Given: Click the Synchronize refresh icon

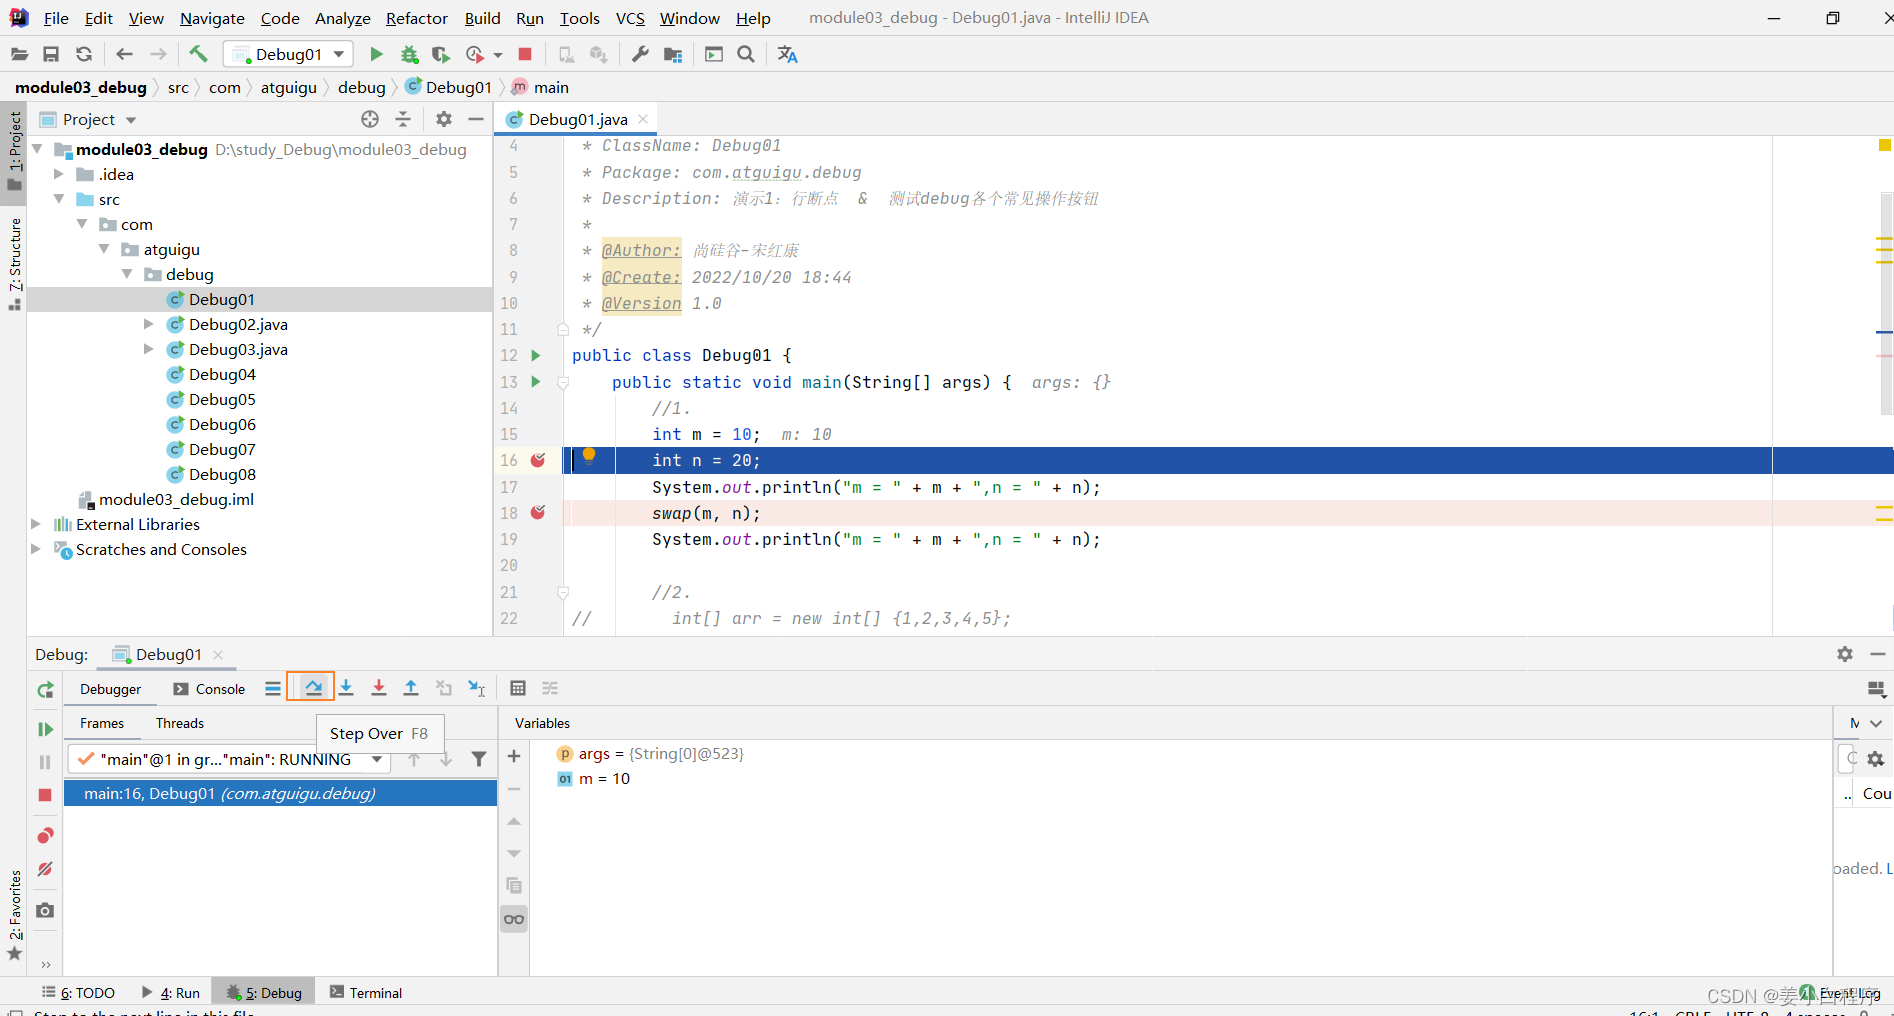Looking at the screenshot, I should 84,54.
